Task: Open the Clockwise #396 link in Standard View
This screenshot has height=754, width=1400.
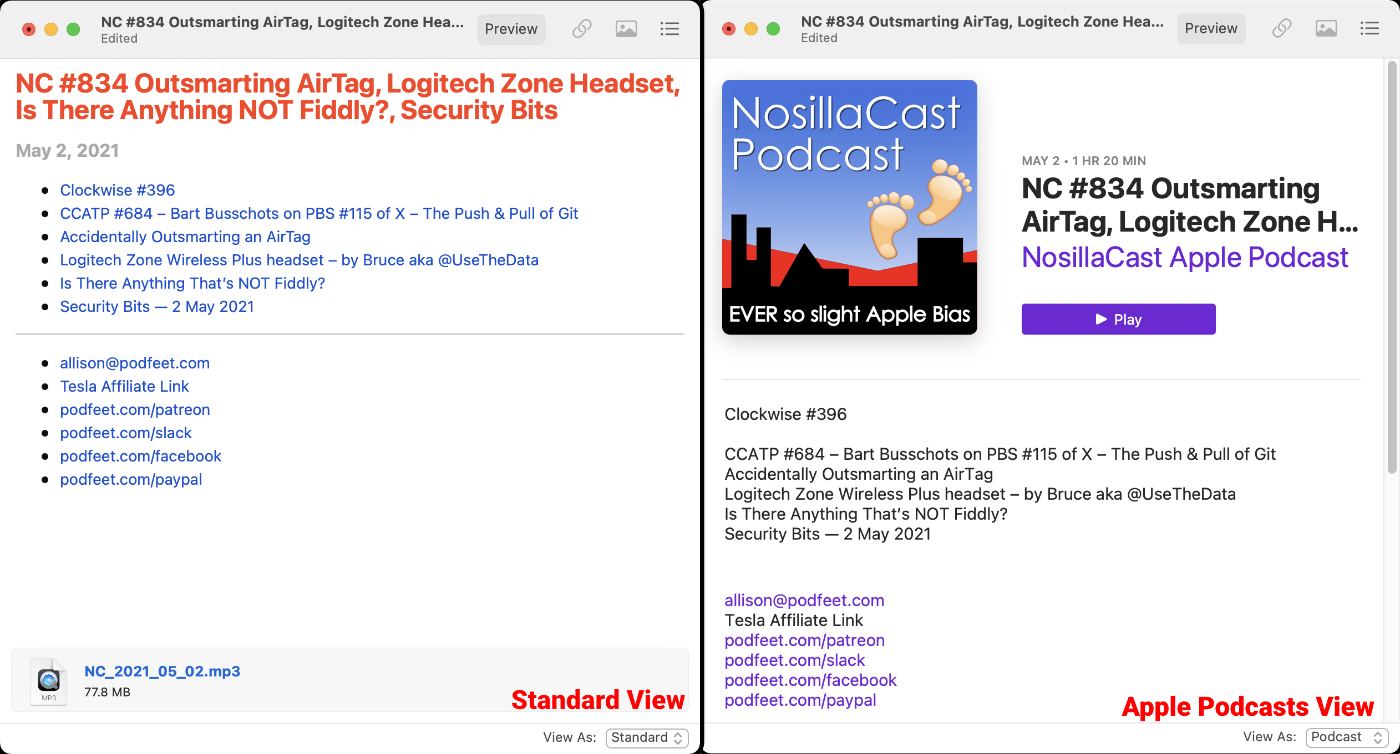Action: coord(117,190)
